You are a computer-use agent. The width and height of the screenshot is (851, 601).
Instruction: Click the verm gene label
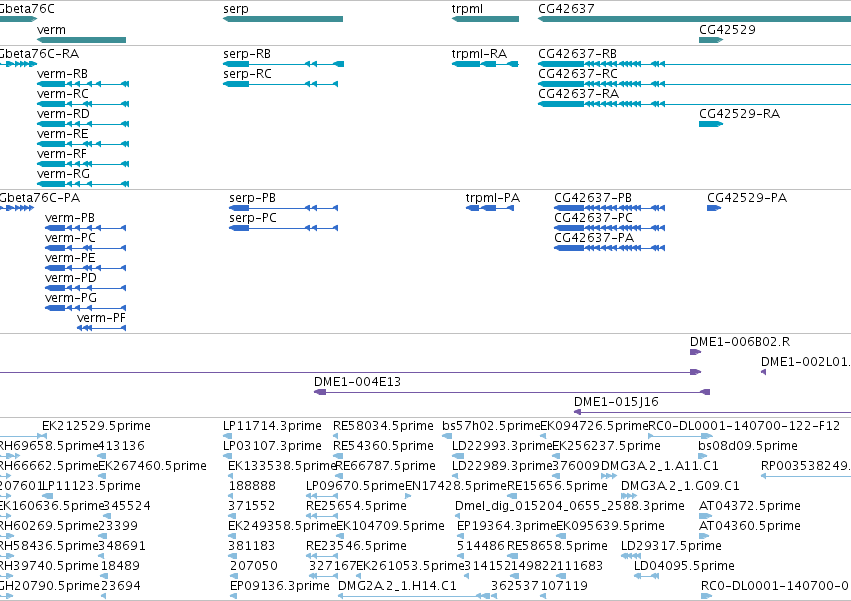pyautogui.click(x=51, y=30)
